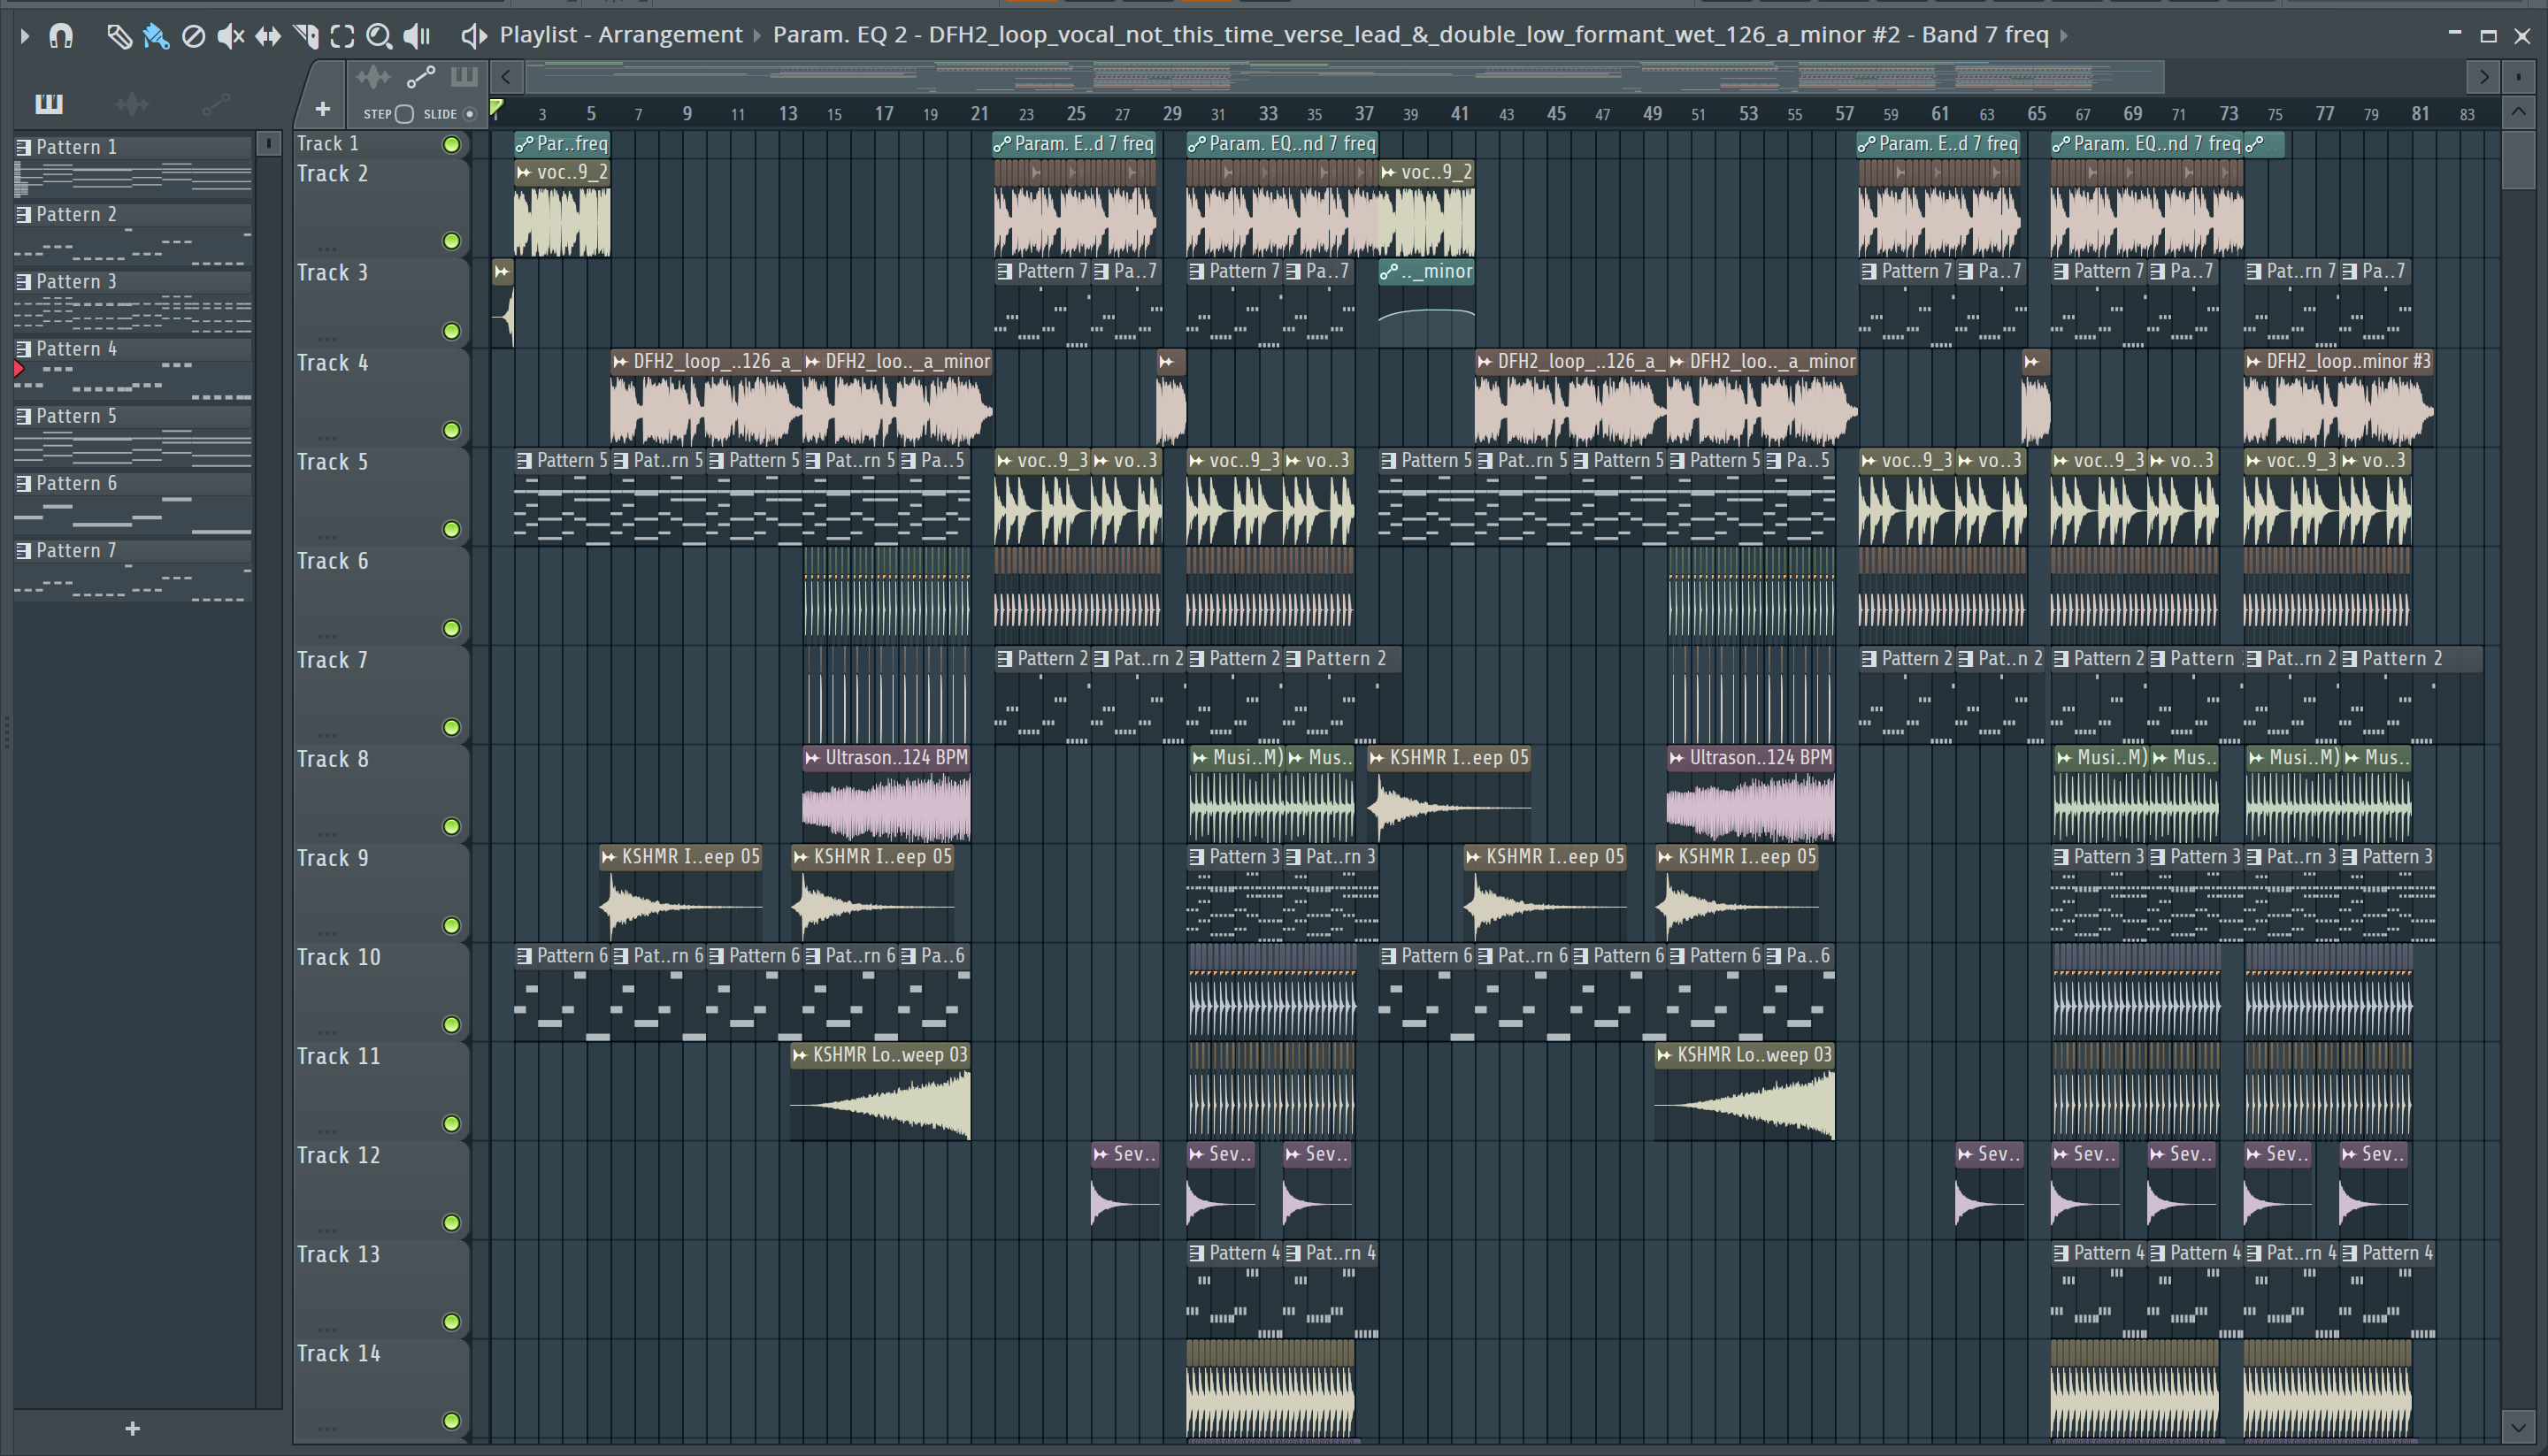2548x1456 pixels.
Task: Select the Draw pencil tool
Action: [x=119, y=37]
